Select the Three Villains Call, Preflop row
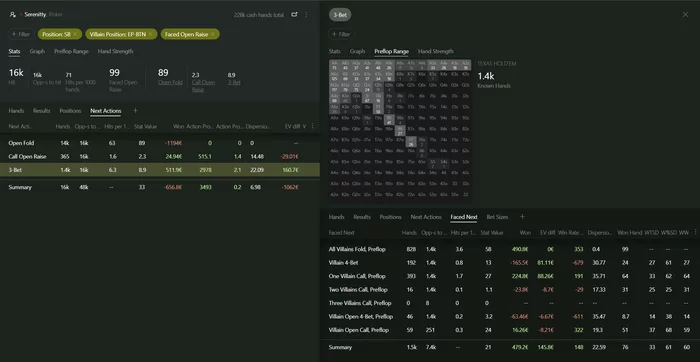The width and height of the screenshot is (700, 362). click(x=510, y=303)
